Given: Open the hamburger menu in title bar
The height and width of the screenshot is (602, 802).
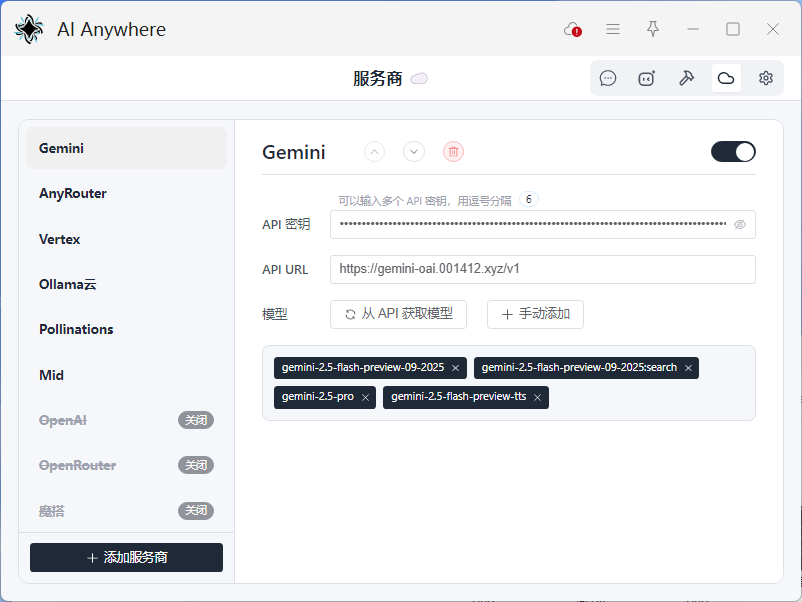Looking at the screenshot, I should 613,29.
